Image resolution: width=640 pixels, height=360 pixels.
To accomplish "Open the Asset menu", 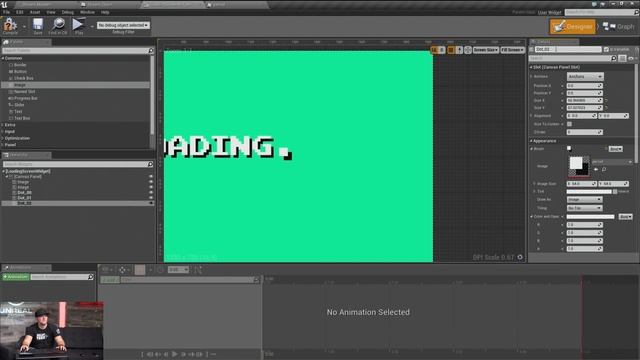I will click(x=35, y=12).
